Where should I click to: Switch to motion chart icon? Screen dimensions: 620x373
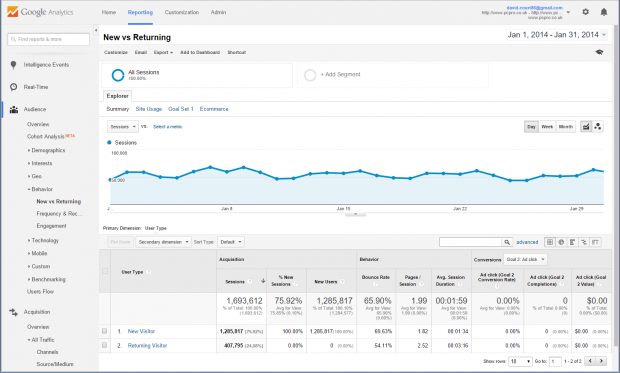pos(597,127)
